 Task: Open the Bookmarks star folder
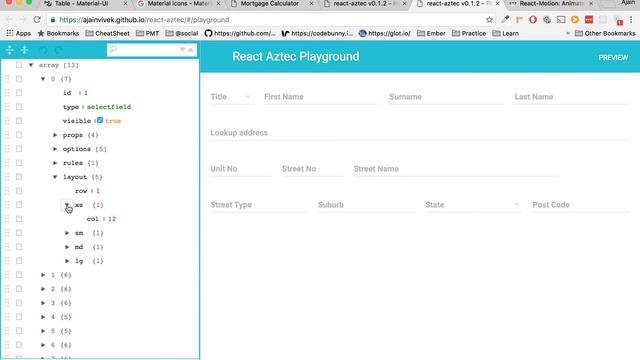pyautogui.click(x=58, y=33)
